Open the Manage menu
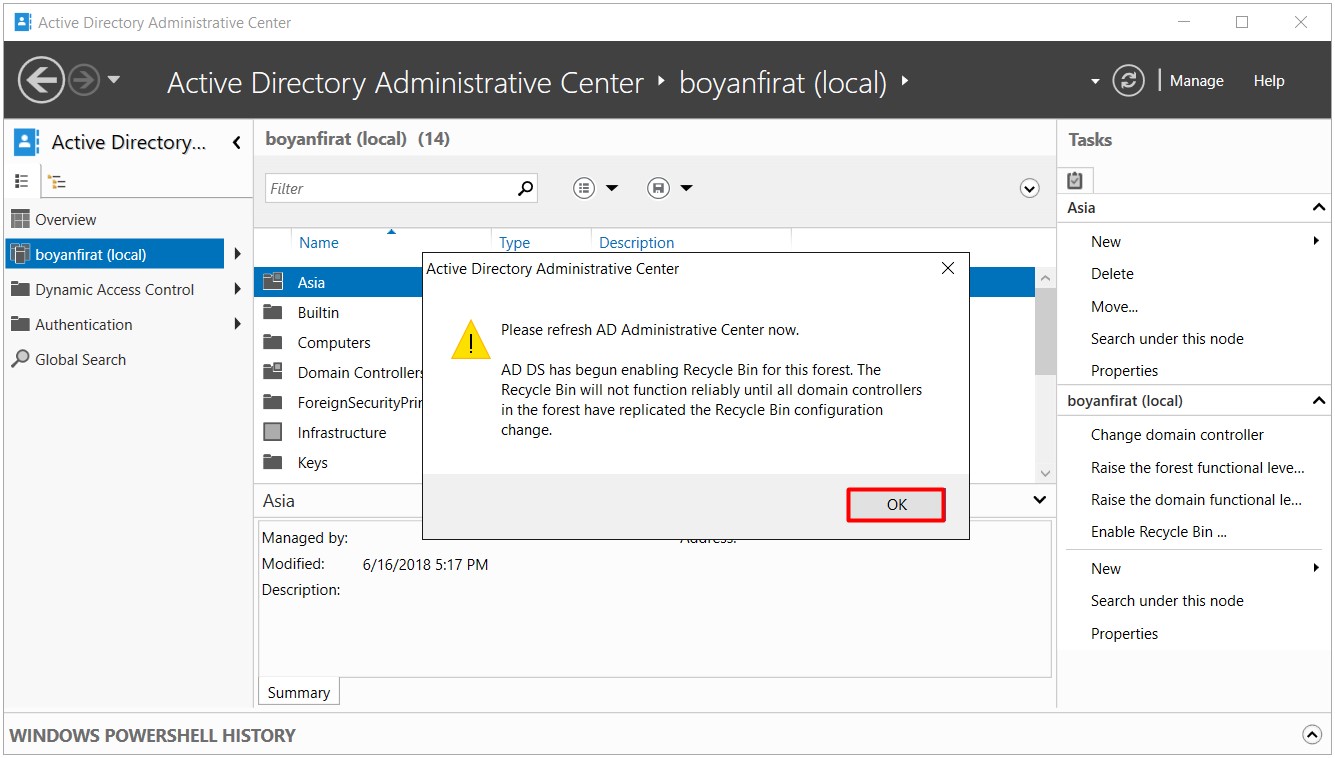 pos(1196,81)
